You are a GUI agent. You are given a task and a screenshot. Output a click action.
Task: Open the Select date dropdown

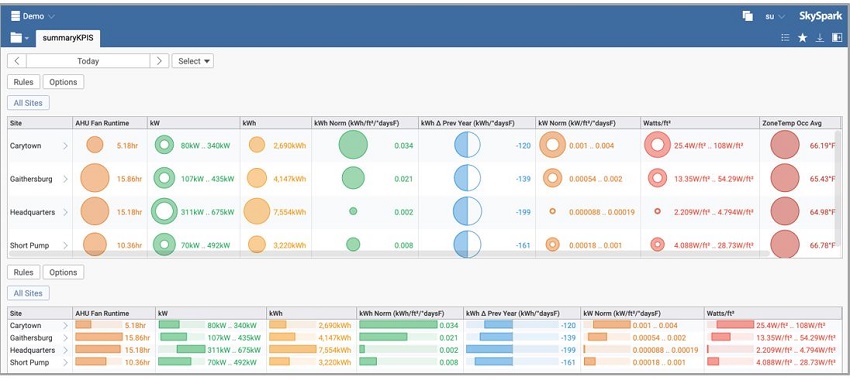tap(192, 61)
